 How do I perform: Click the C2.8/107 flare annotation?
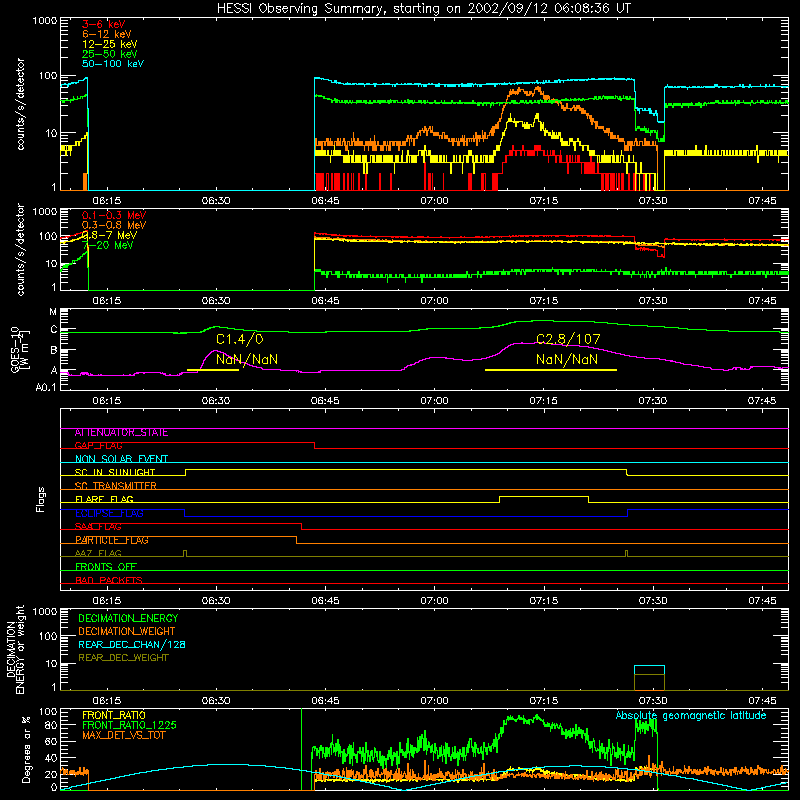point(568,339)
